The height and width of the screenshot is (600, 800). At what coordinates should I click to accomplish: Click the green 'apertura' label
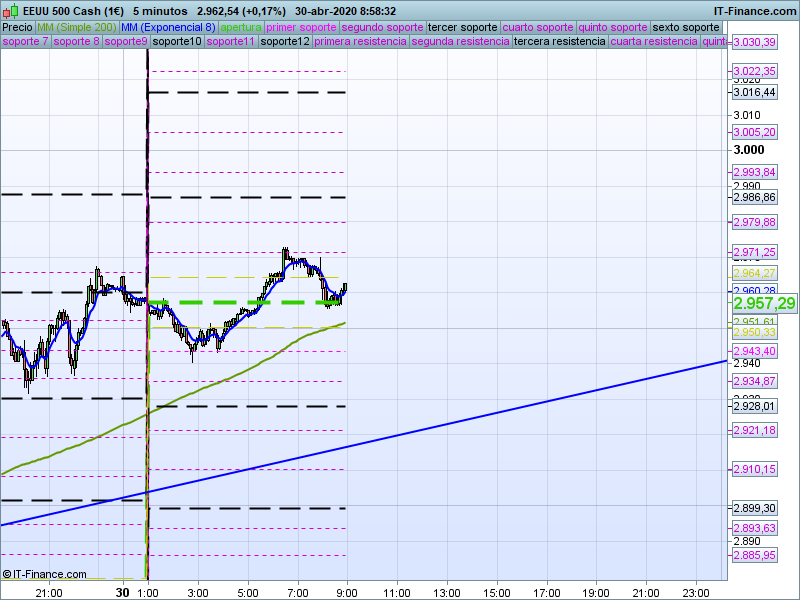[x=241, y=27]
